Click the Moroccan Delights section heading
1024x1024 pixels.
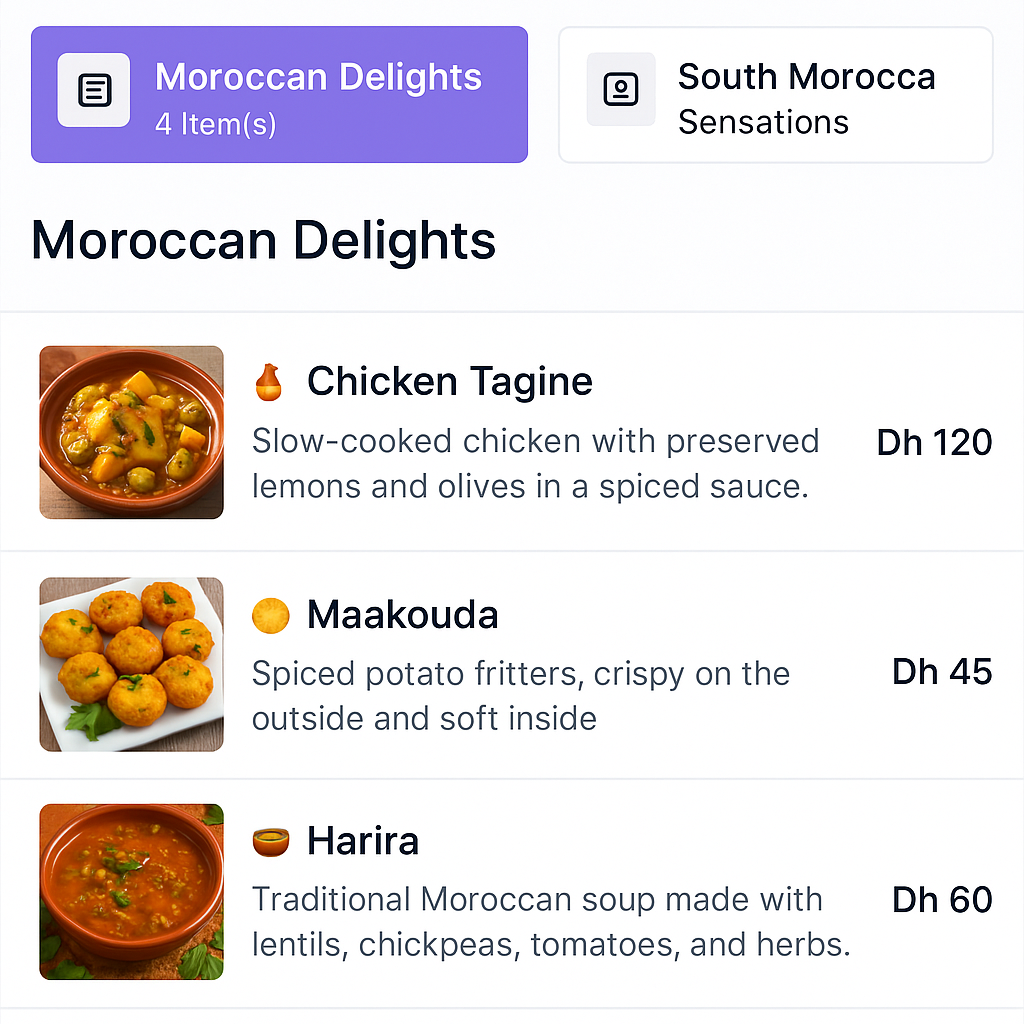pyautogui.click(x=264, y=242)
